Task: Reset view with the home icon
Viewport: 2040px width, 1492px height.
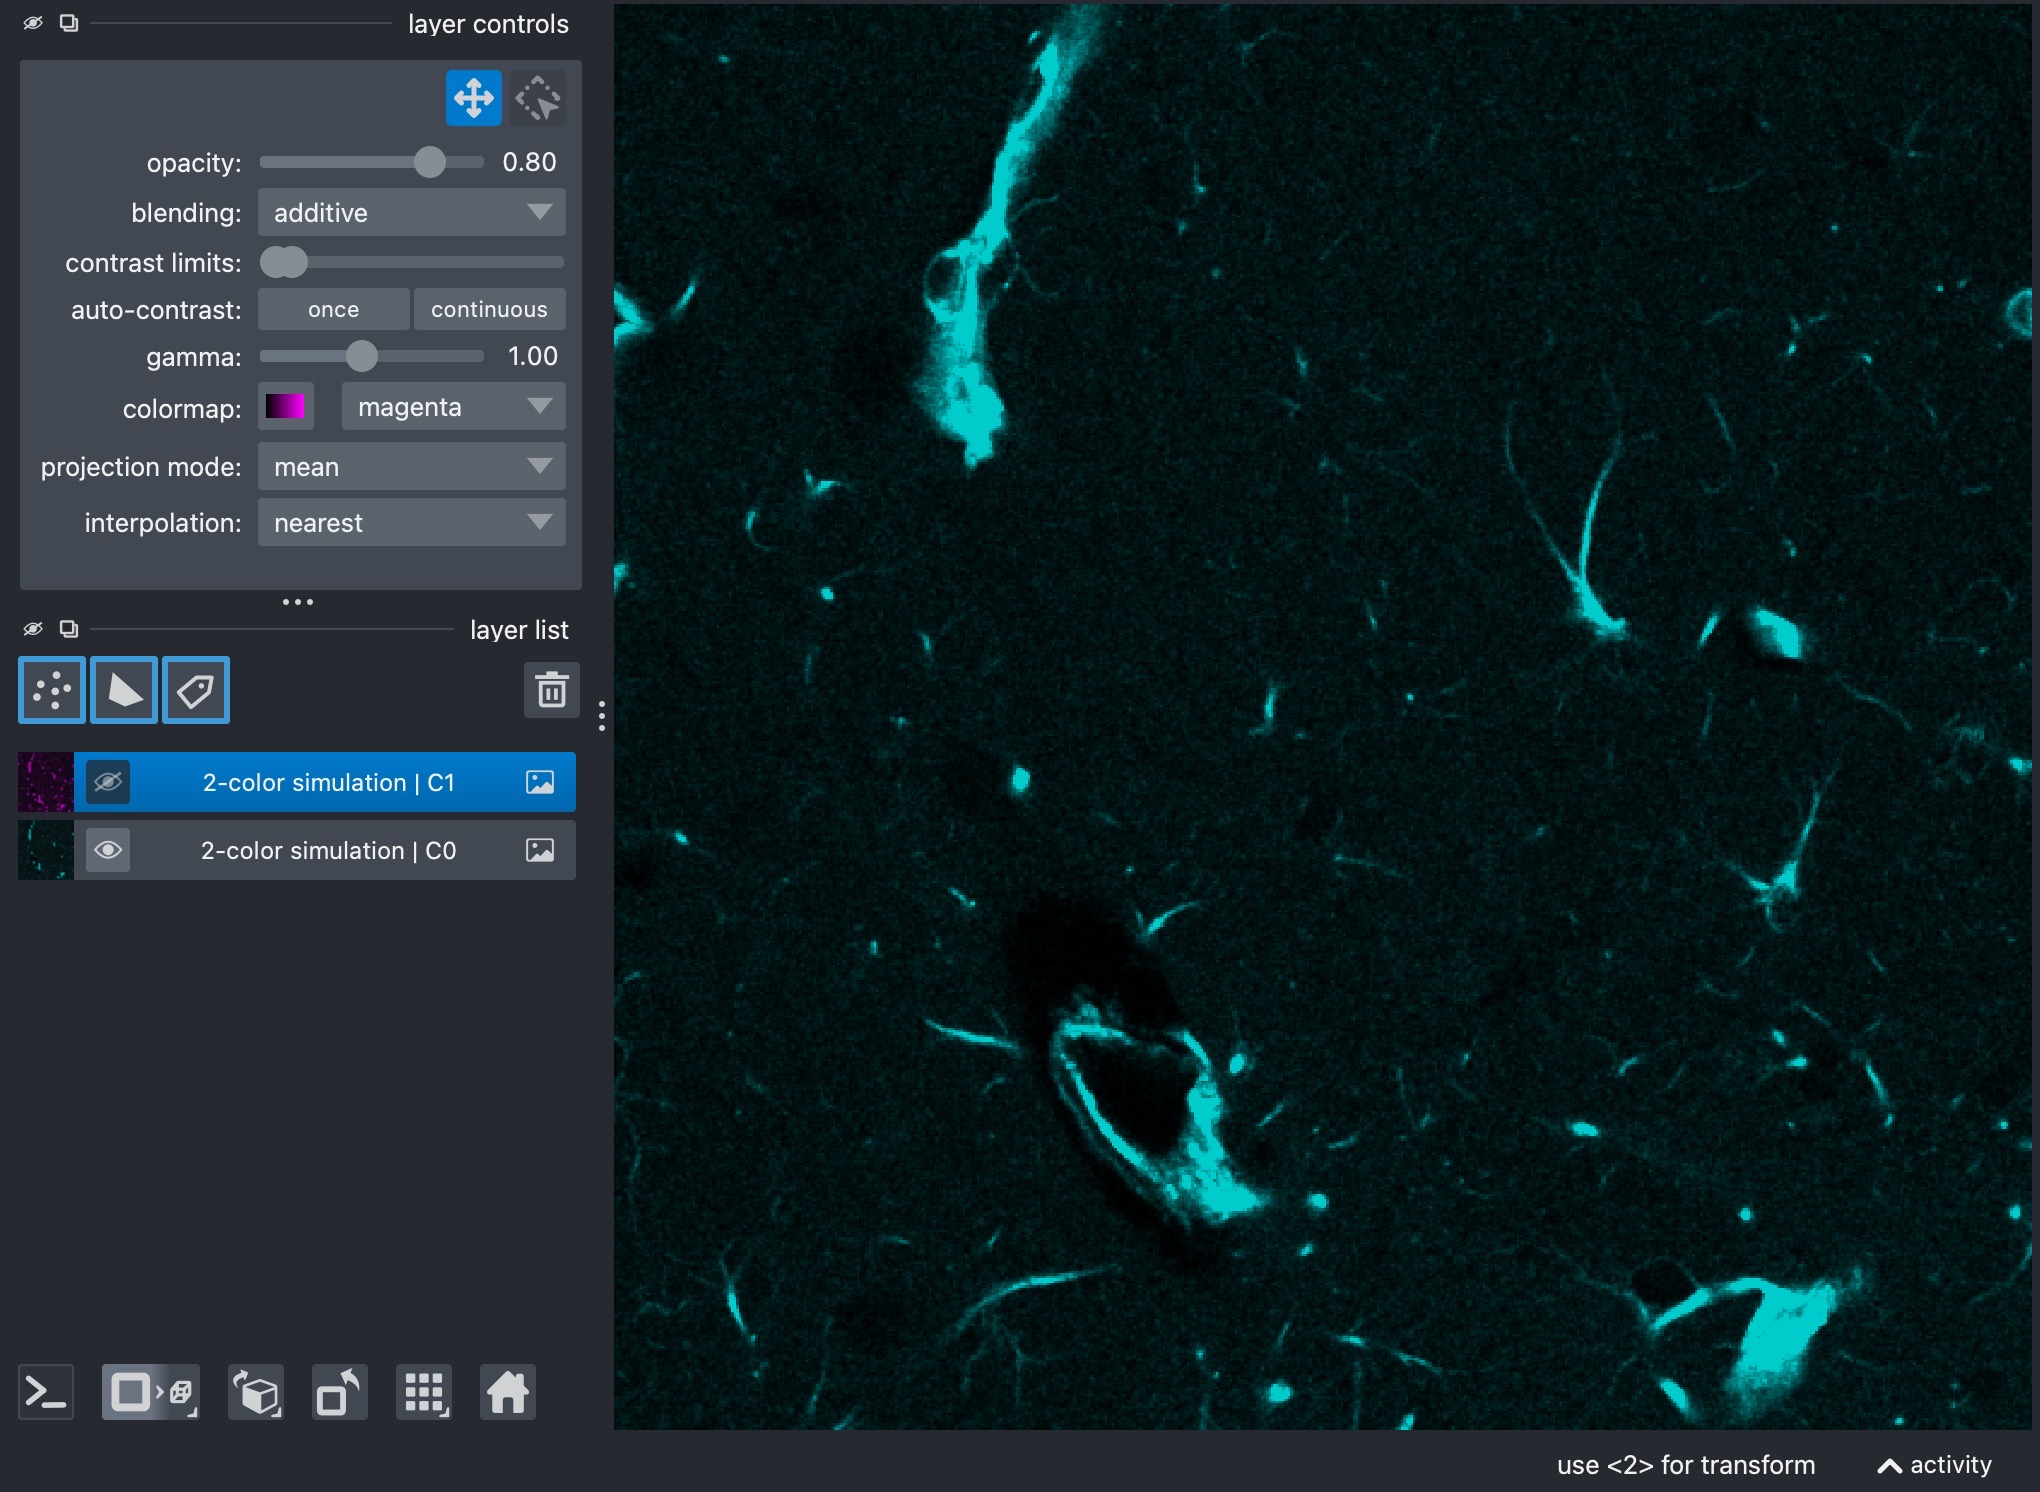Action: coord(508,1392)
